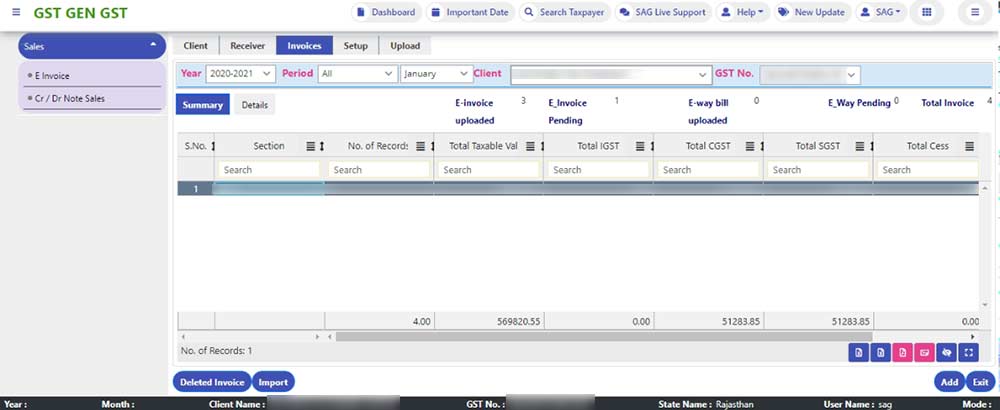The width and height of the screenshot is (1000, 410).
Task: Open the hamburger menu at top left
Action: point(15,13)
